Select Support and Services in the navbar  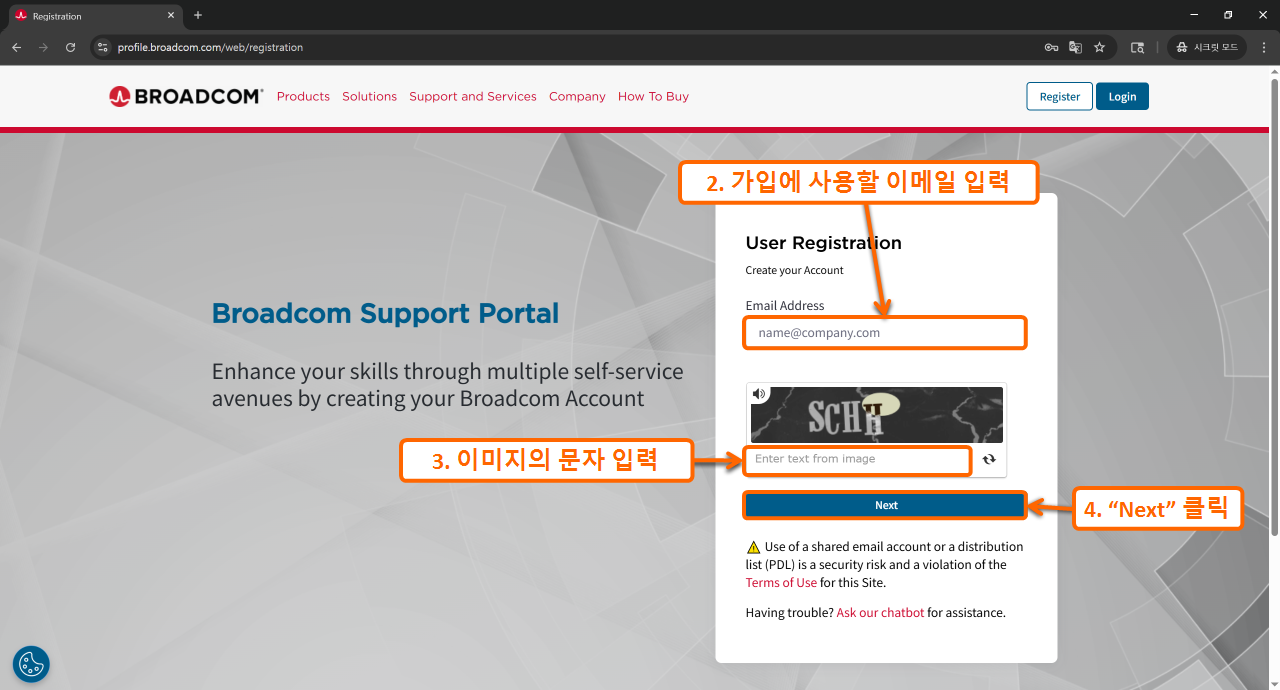472,96
